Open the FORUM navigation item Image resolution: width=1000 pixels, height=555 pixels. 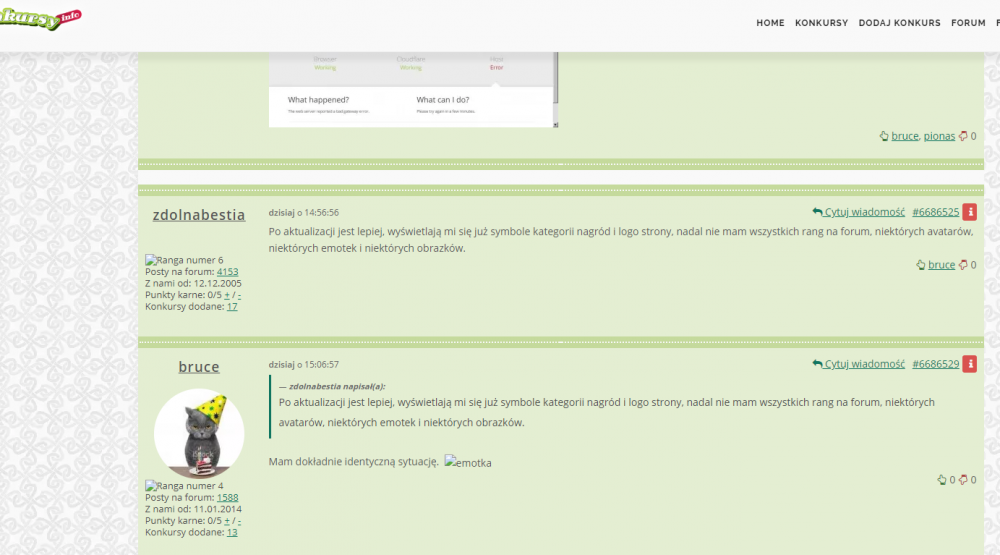(x=968, y=23)
